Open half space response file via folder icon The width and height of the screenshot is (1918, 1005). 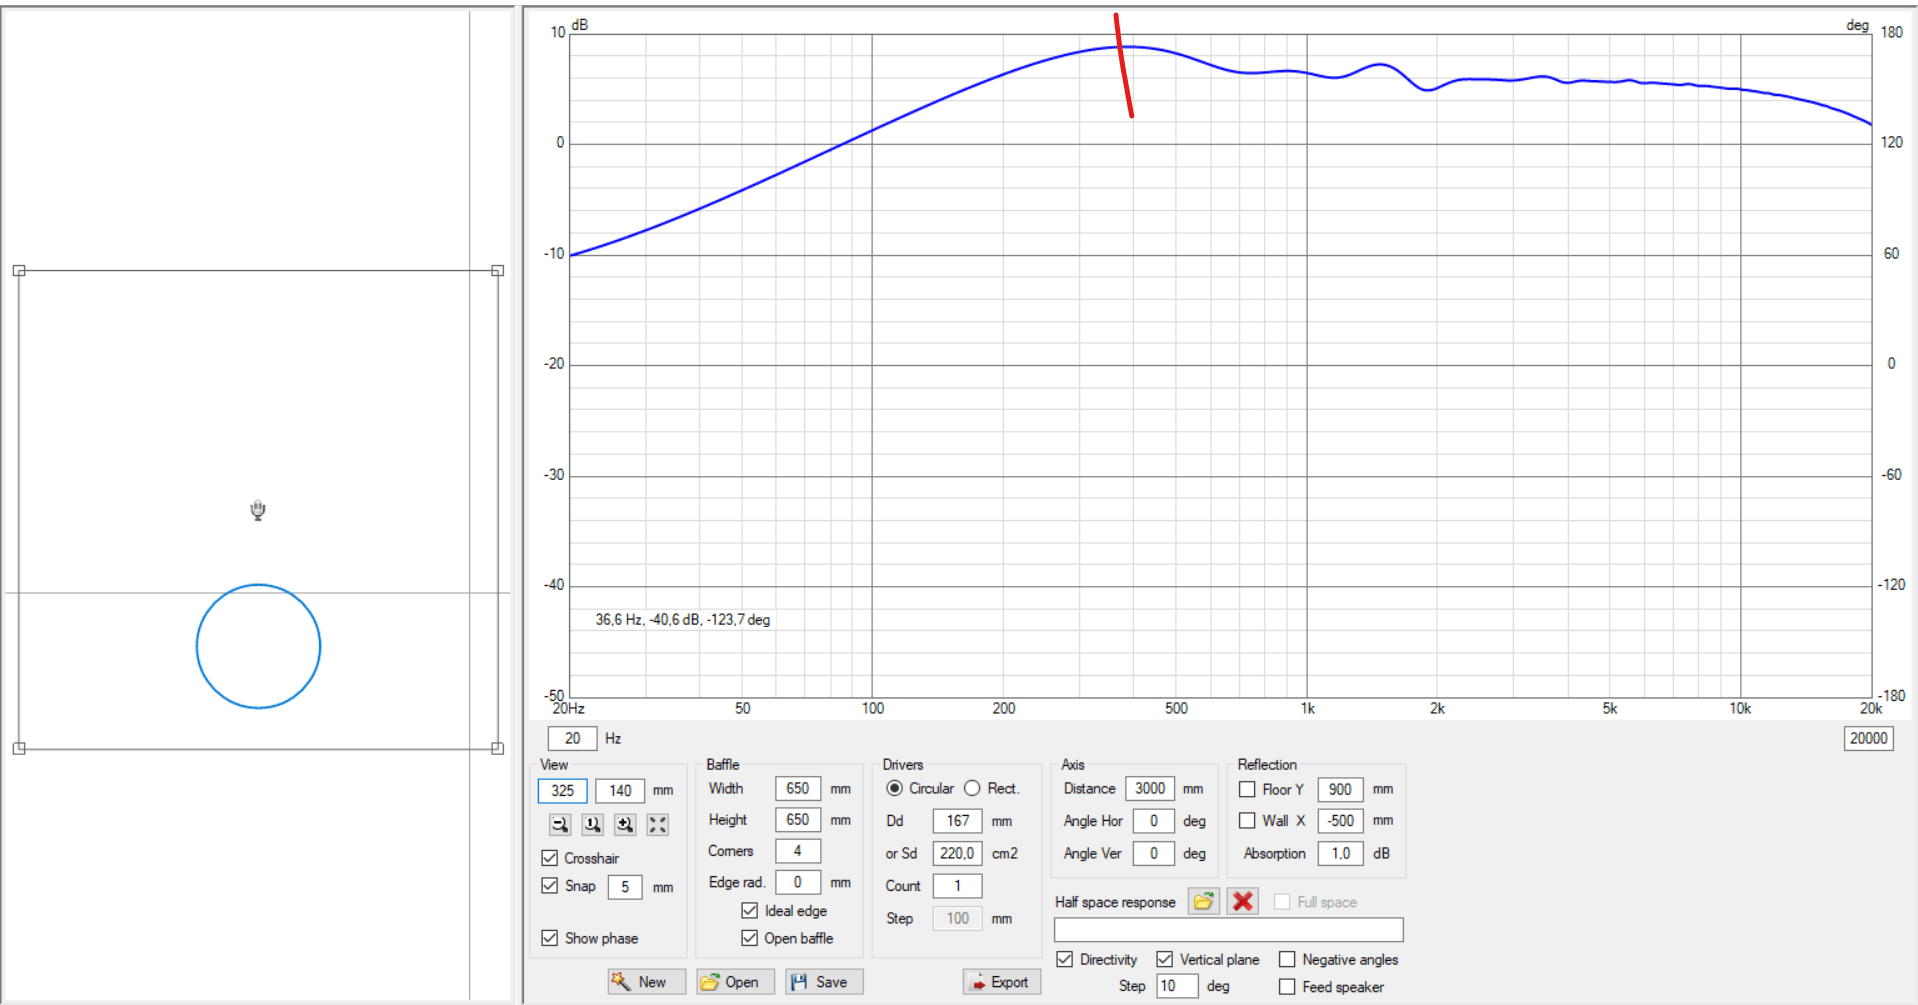point(1204,901)
